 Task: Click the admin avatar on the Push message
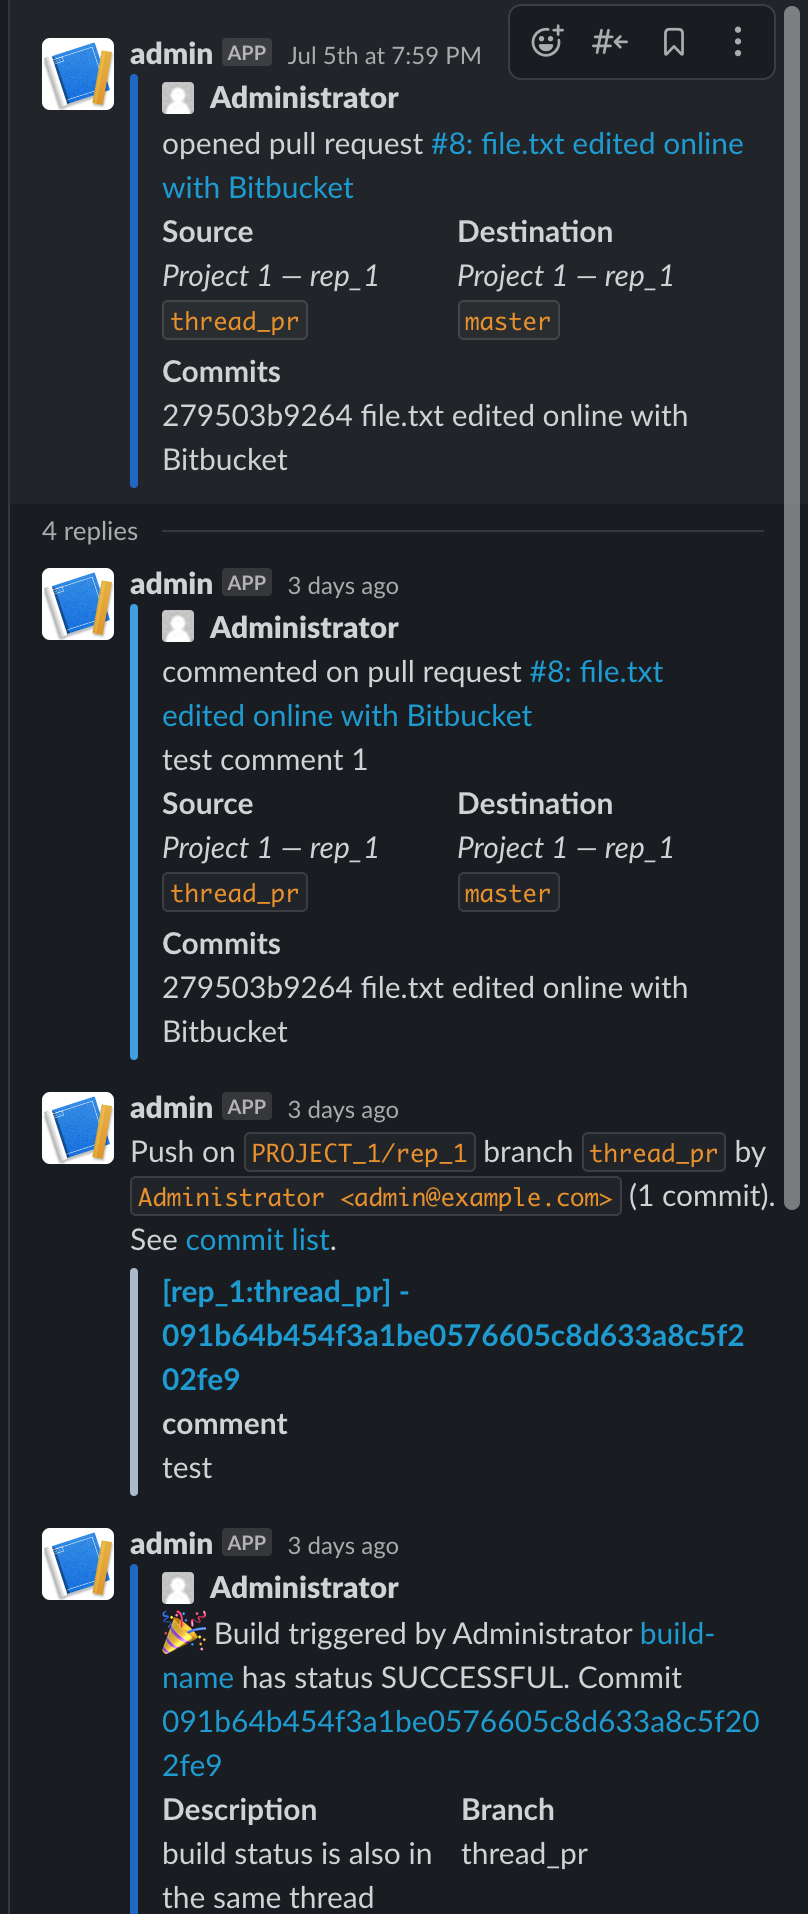(x=78, y=1128)
